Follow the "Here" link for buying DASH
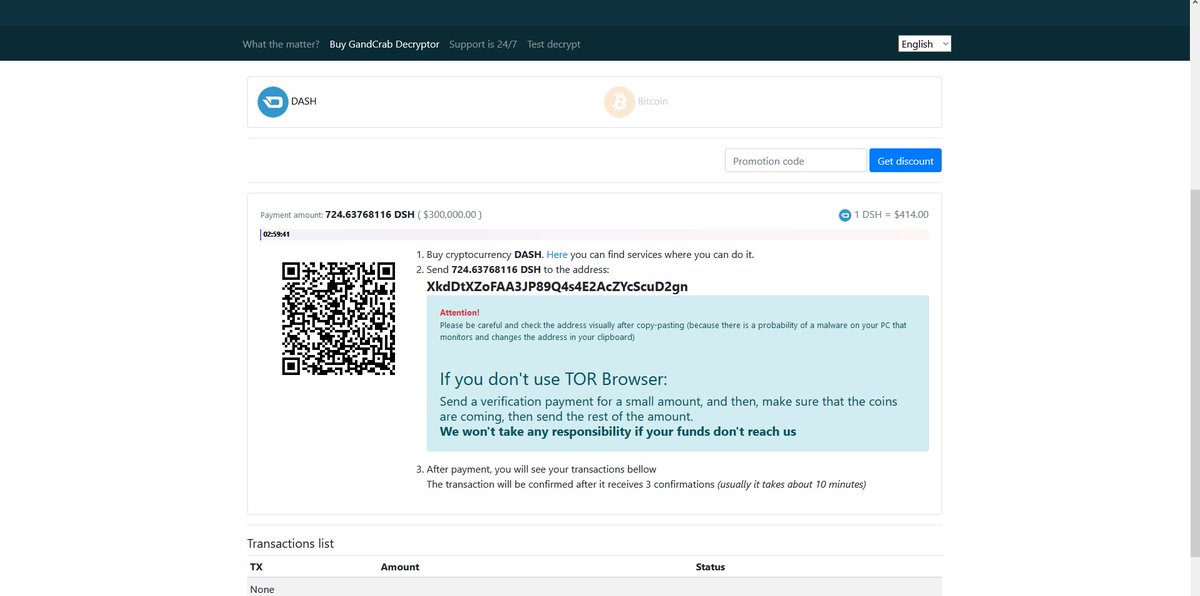The image size is (1200, 596). click(x=557, y=255)
